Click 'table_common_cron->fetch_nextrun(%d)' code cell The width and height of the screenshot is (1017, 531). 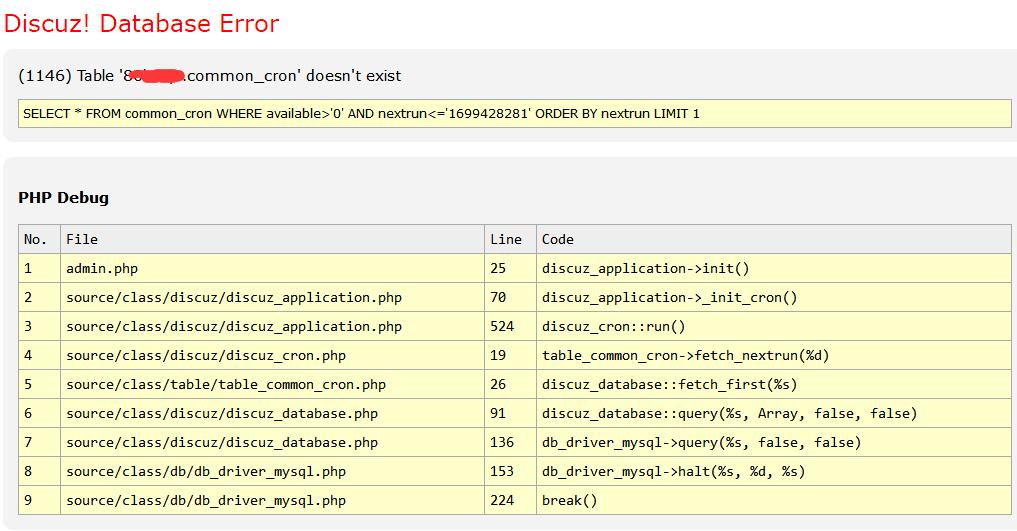pos(774,355)
